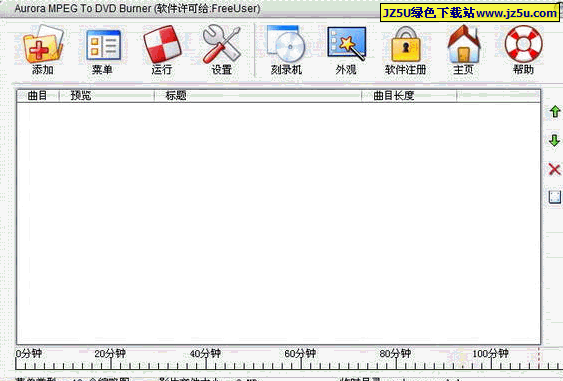
Task: Click the 曲目长度 column header
Action: click(409, 96)
